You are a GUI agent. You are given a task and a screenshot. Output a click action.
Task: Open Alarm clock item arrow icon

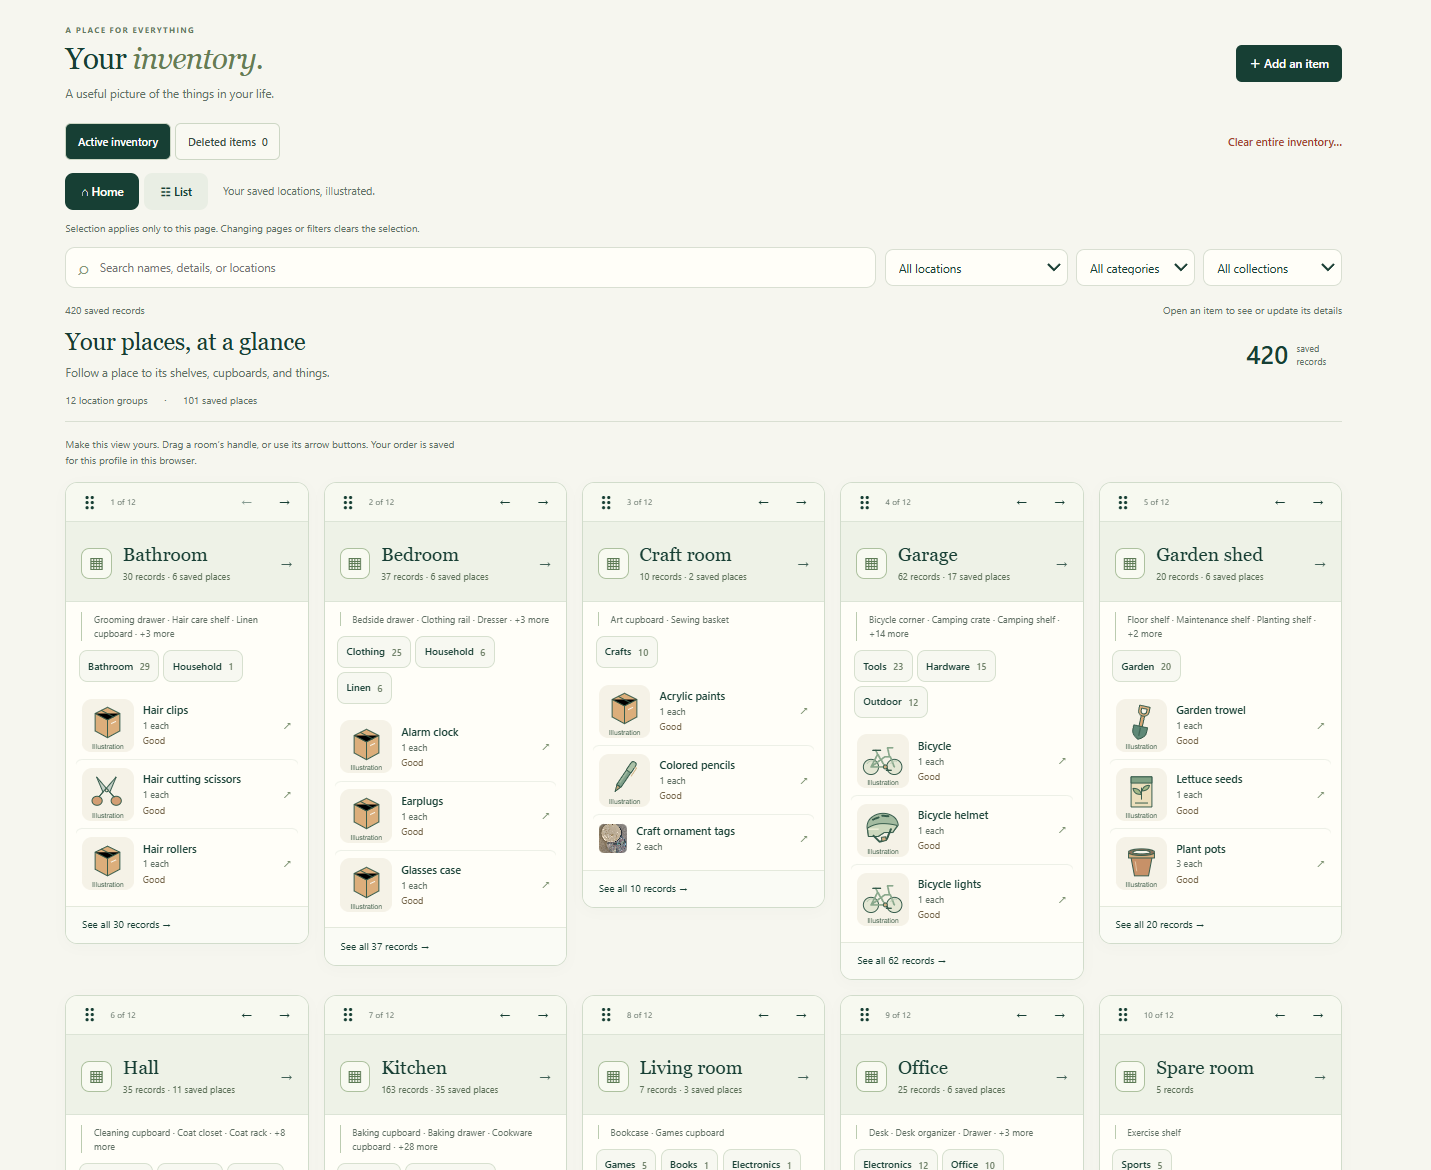pos(545,747)
